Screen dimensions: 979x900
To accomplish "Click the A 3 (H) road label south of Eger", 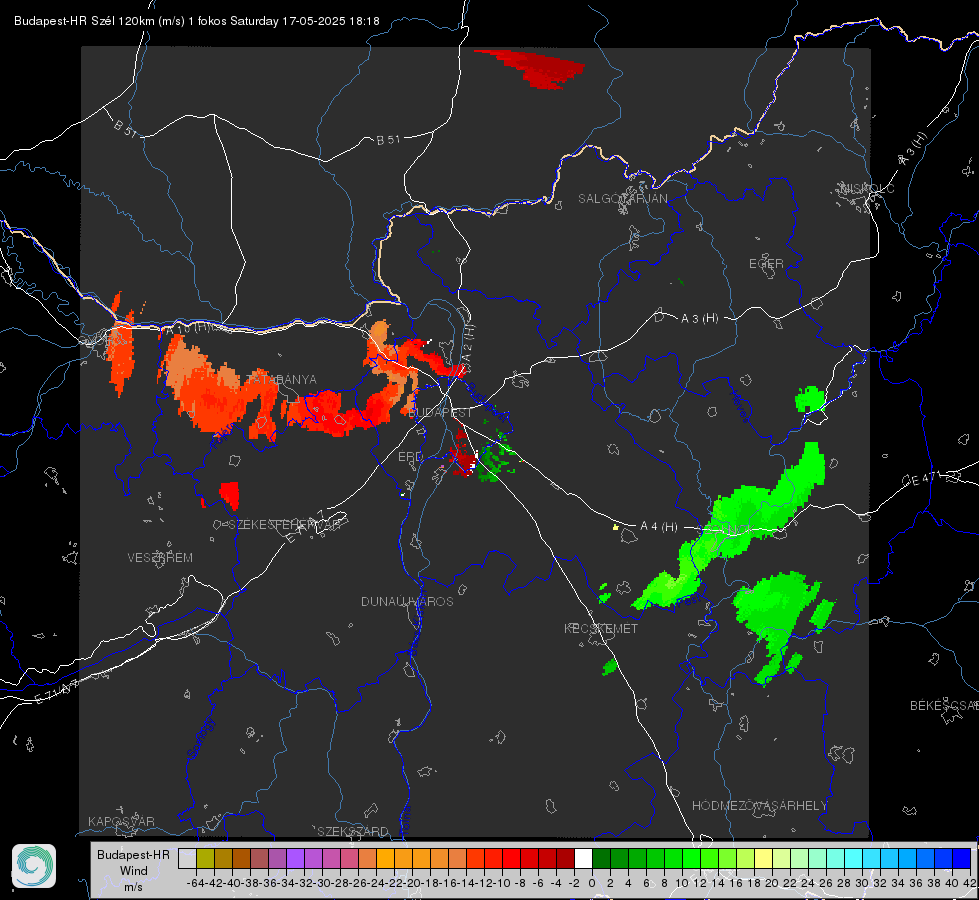I will coord(699,319).
